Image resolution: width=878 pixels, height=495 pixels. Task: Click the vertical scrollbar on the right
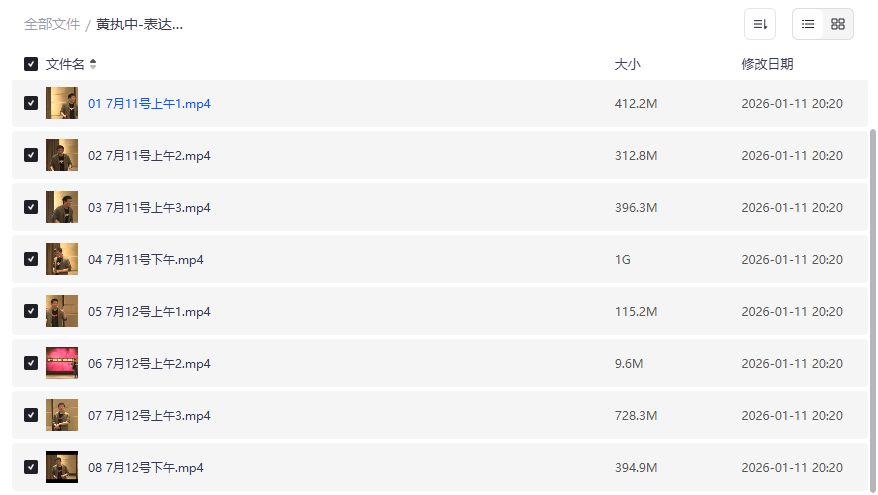tap(873, 300)
